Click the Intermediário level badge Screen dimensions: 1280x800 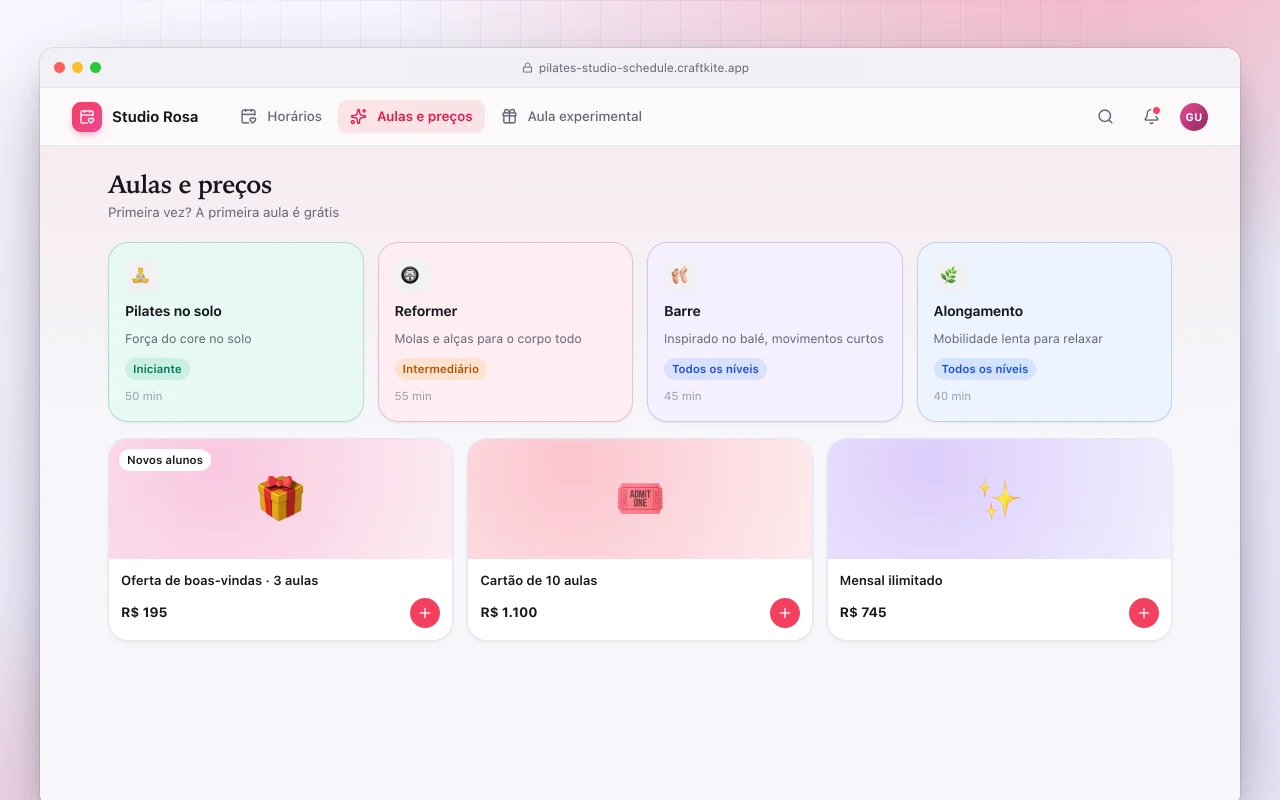click(440, 369)
